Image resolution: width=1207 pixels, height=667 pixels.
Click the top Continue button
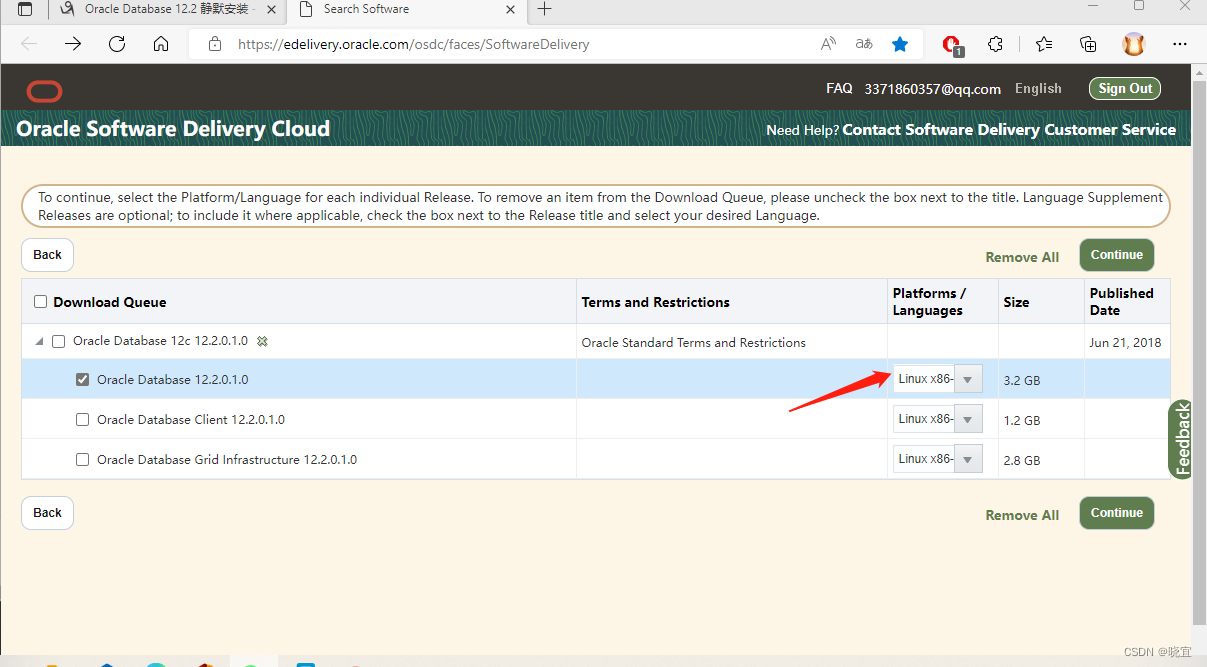click(x=1117, y=255)
